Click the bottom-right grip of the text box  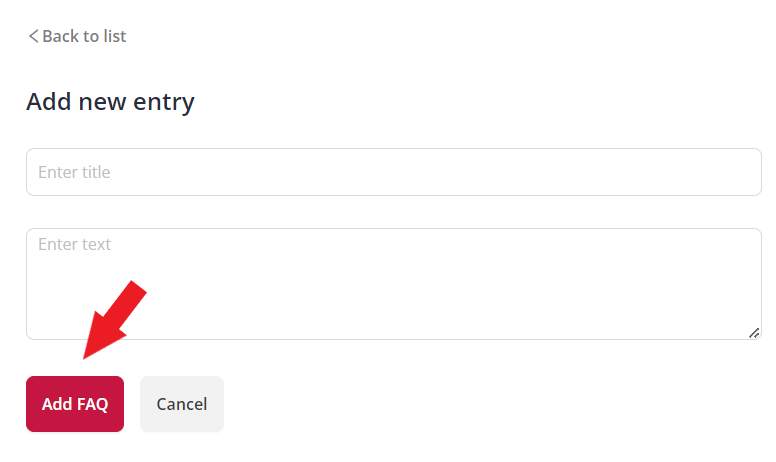tap(754, 332)
